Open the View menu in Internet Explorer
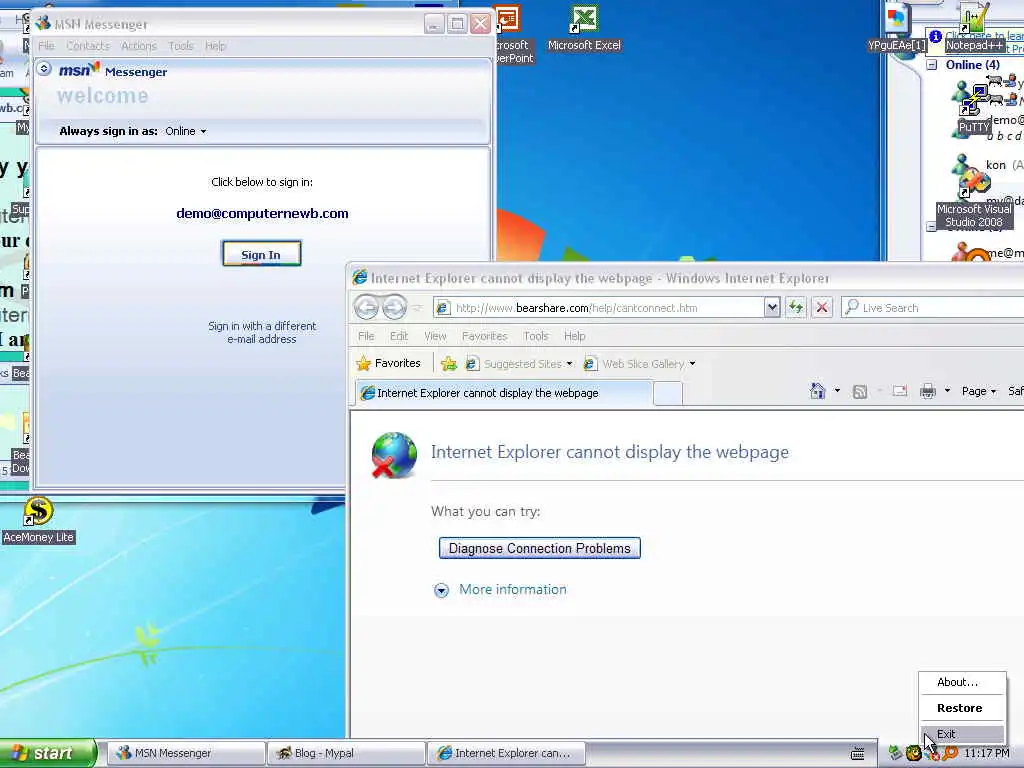The image size is (1024, 768). click(435, 336)
